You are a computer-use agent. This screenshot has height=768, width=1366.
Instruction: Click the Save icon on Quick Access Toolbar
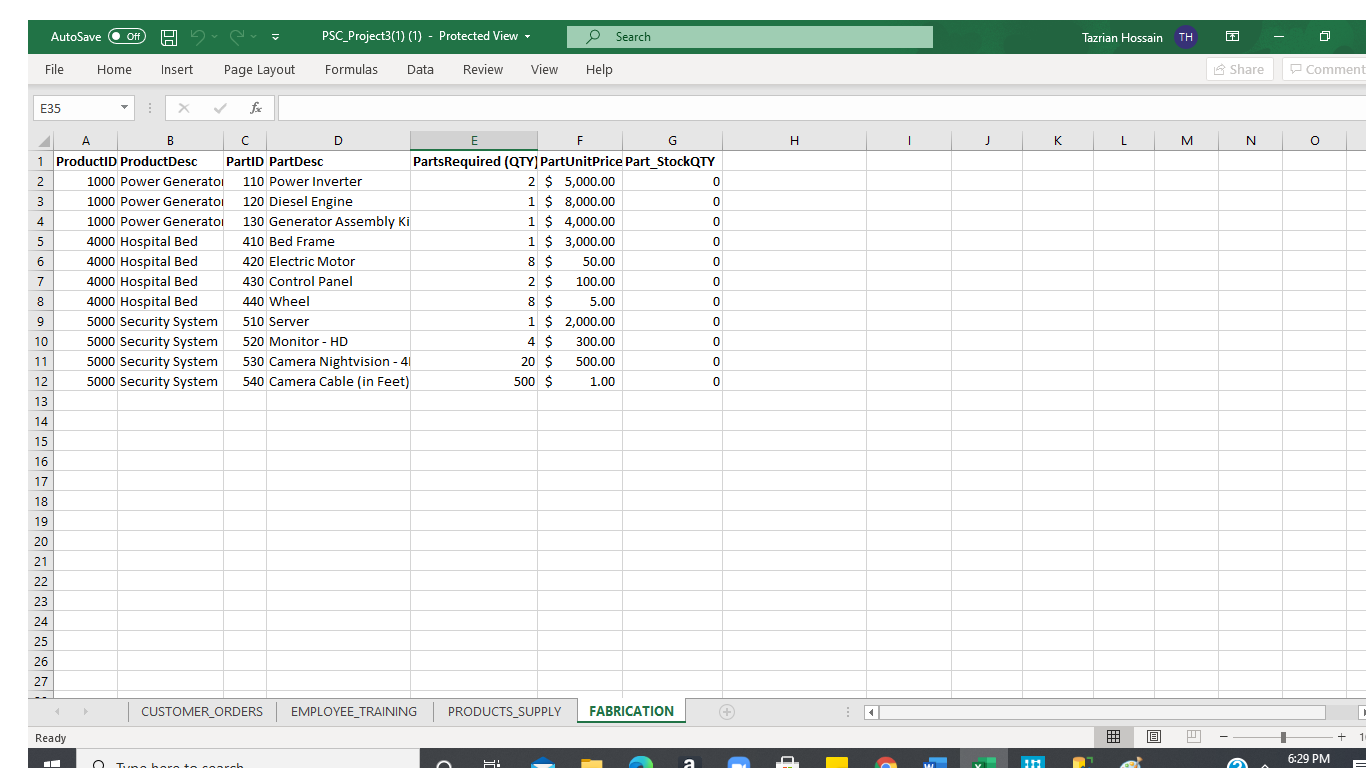click(168, 36)
